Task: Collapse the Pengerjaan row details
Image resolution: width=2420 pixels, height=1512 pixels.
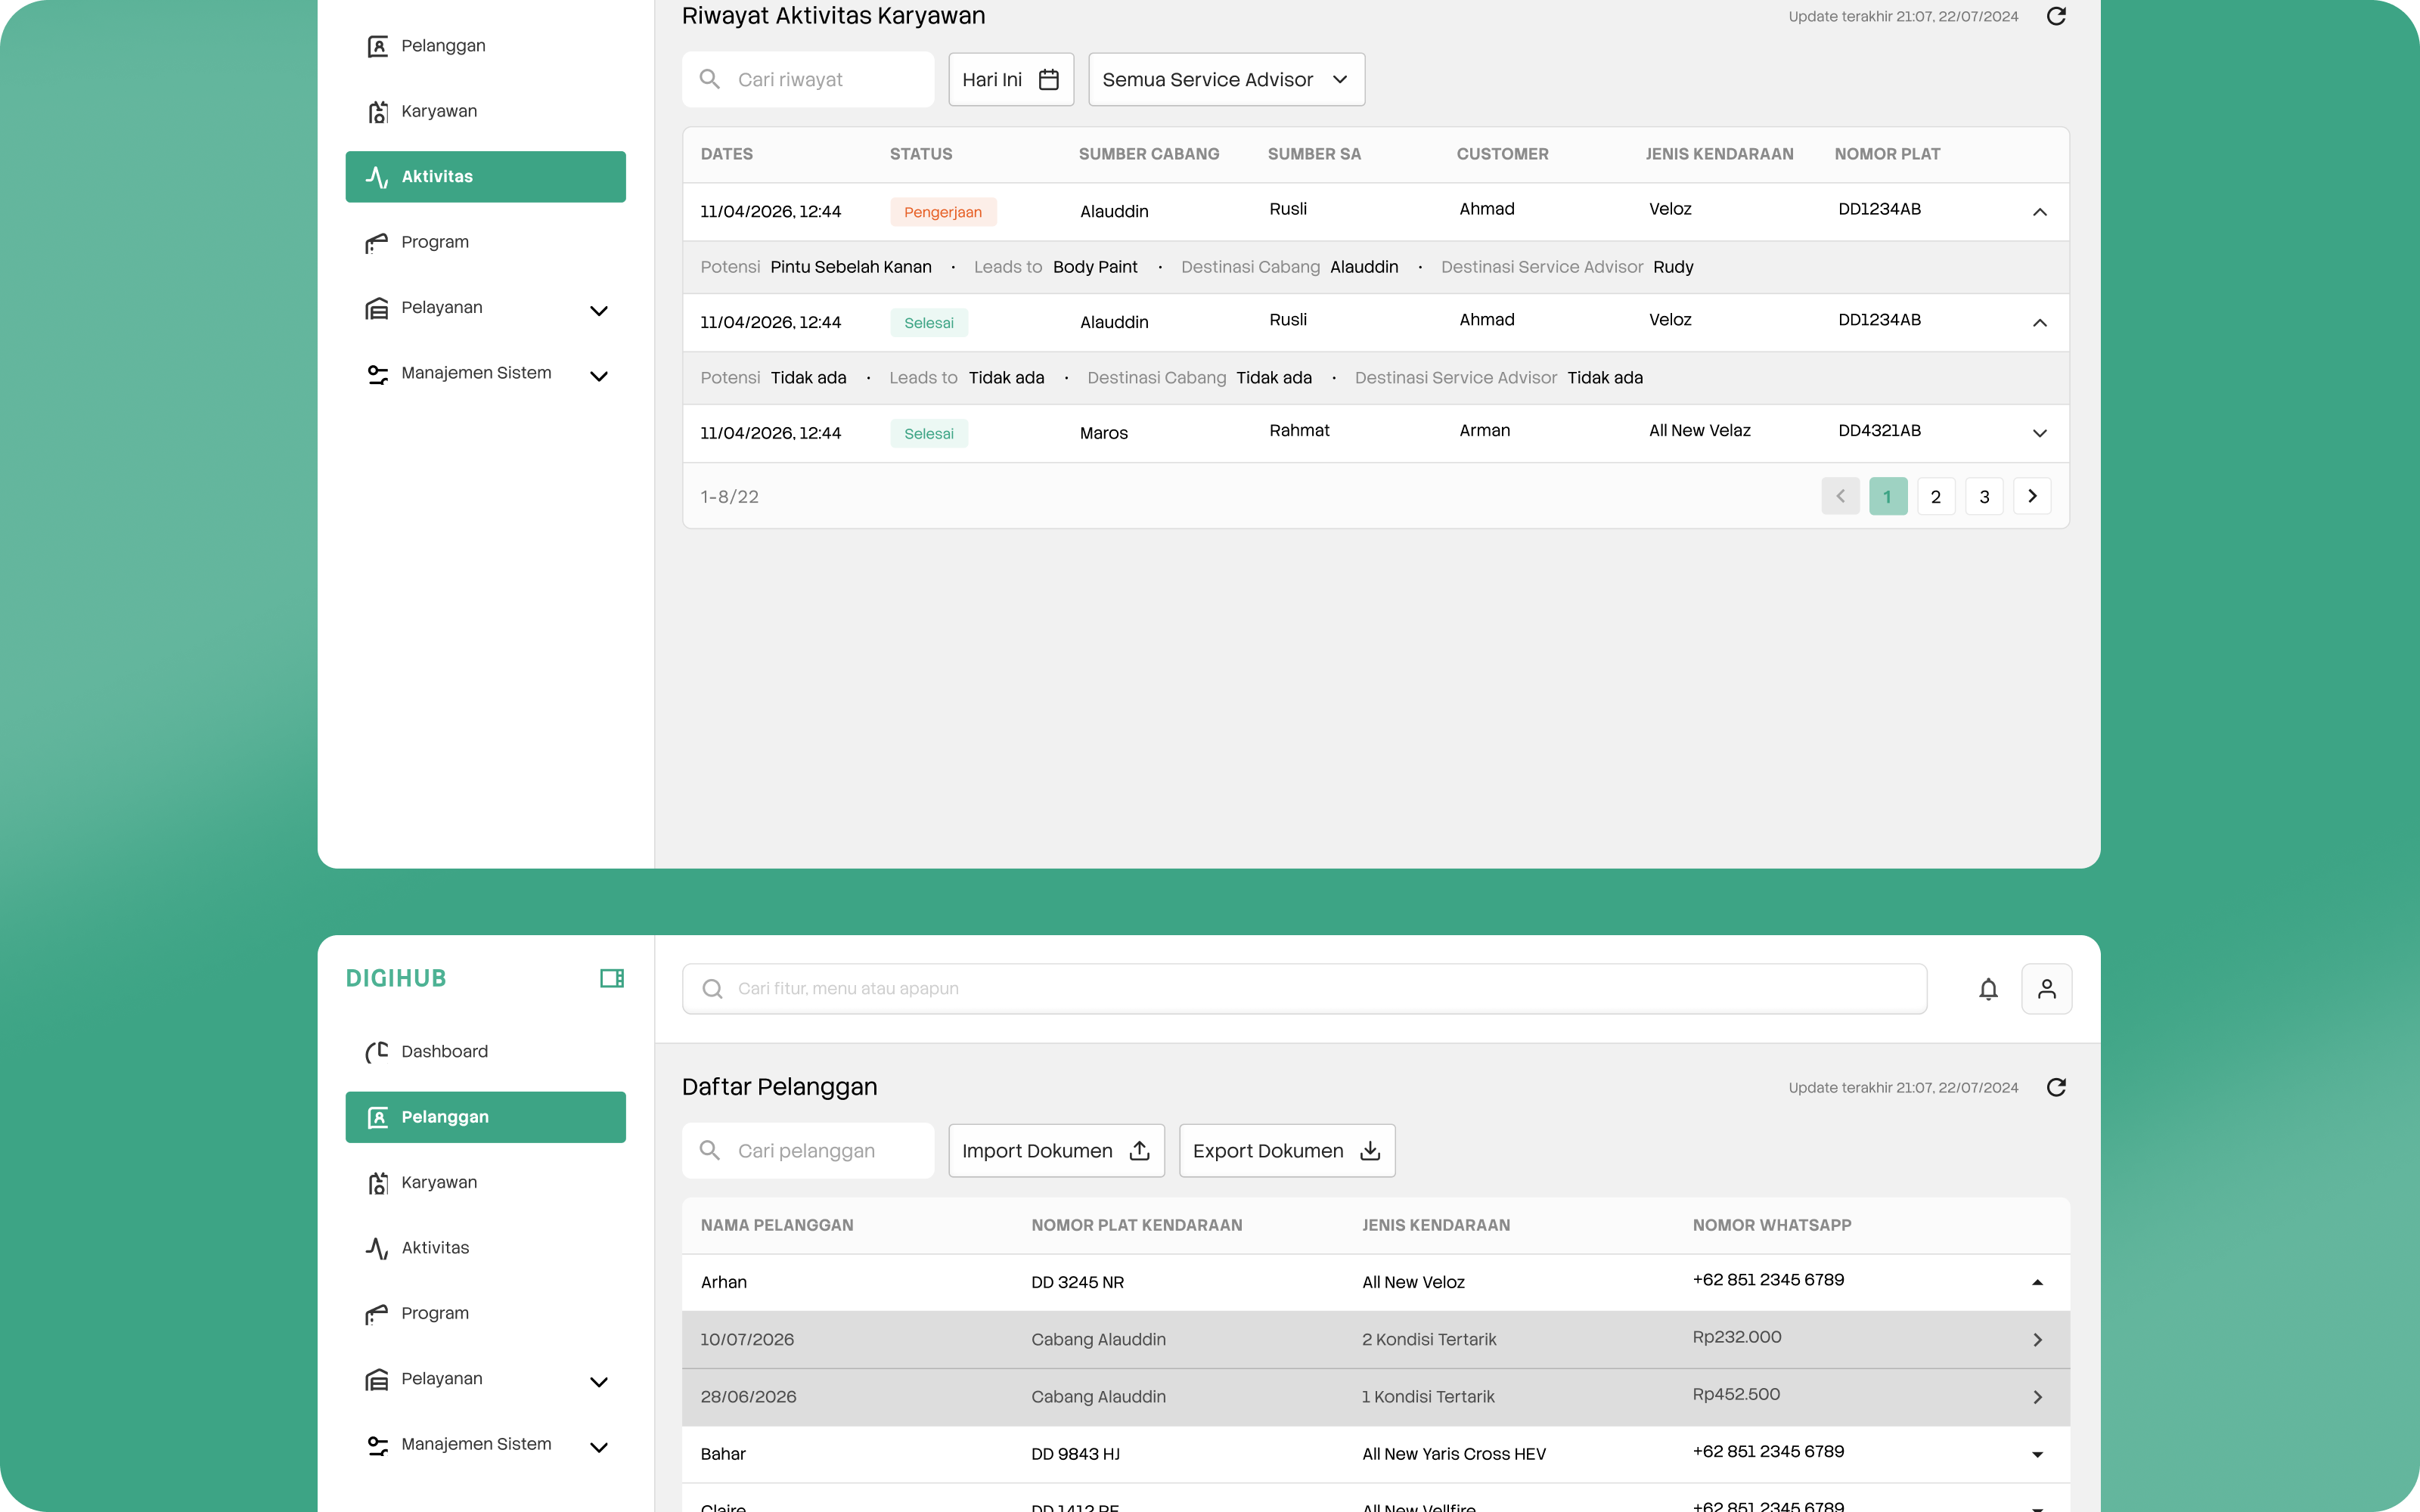Action: tap(2040, 212)
